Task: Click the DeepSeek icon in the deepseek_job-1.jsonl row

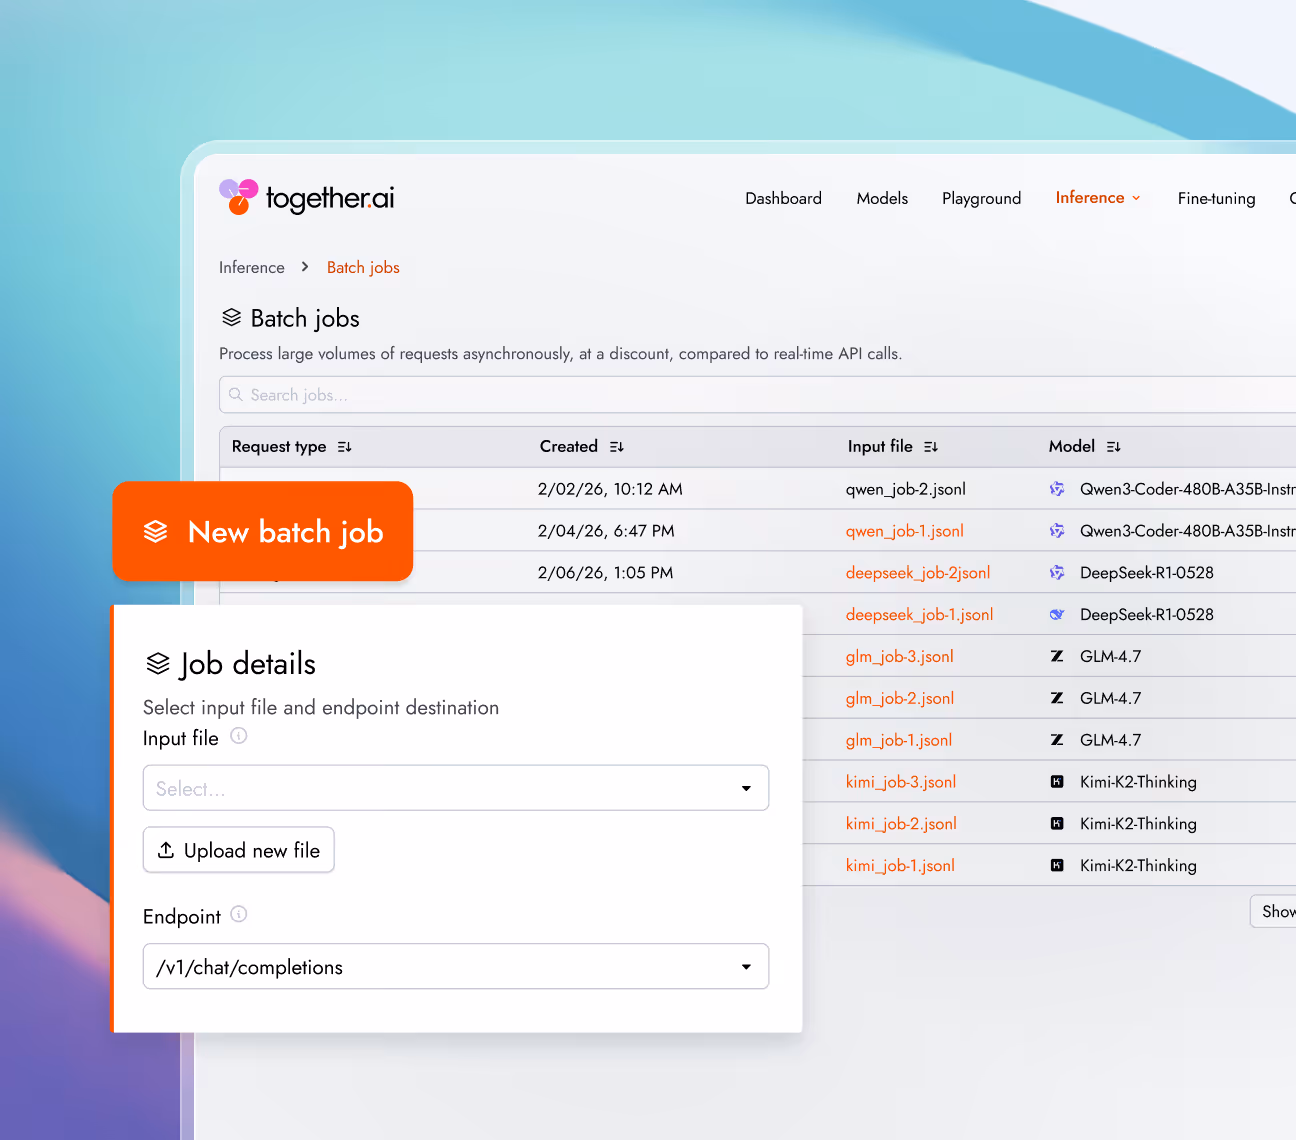Action: click(1057, 615)
